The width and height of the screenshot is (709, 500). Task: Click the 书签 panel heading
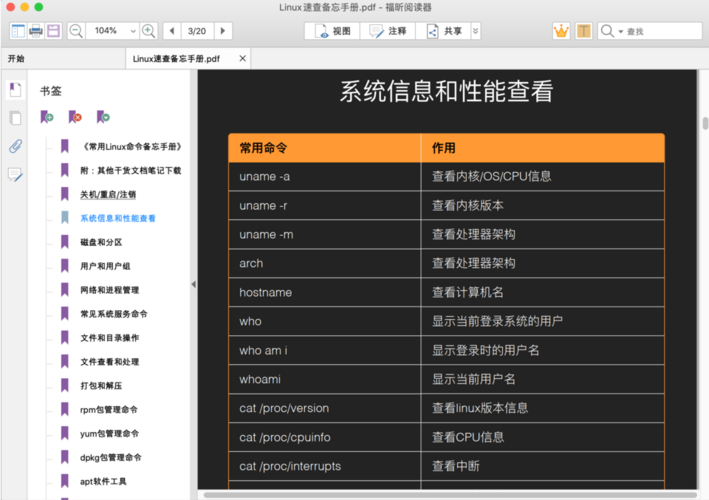pos(51,91)
